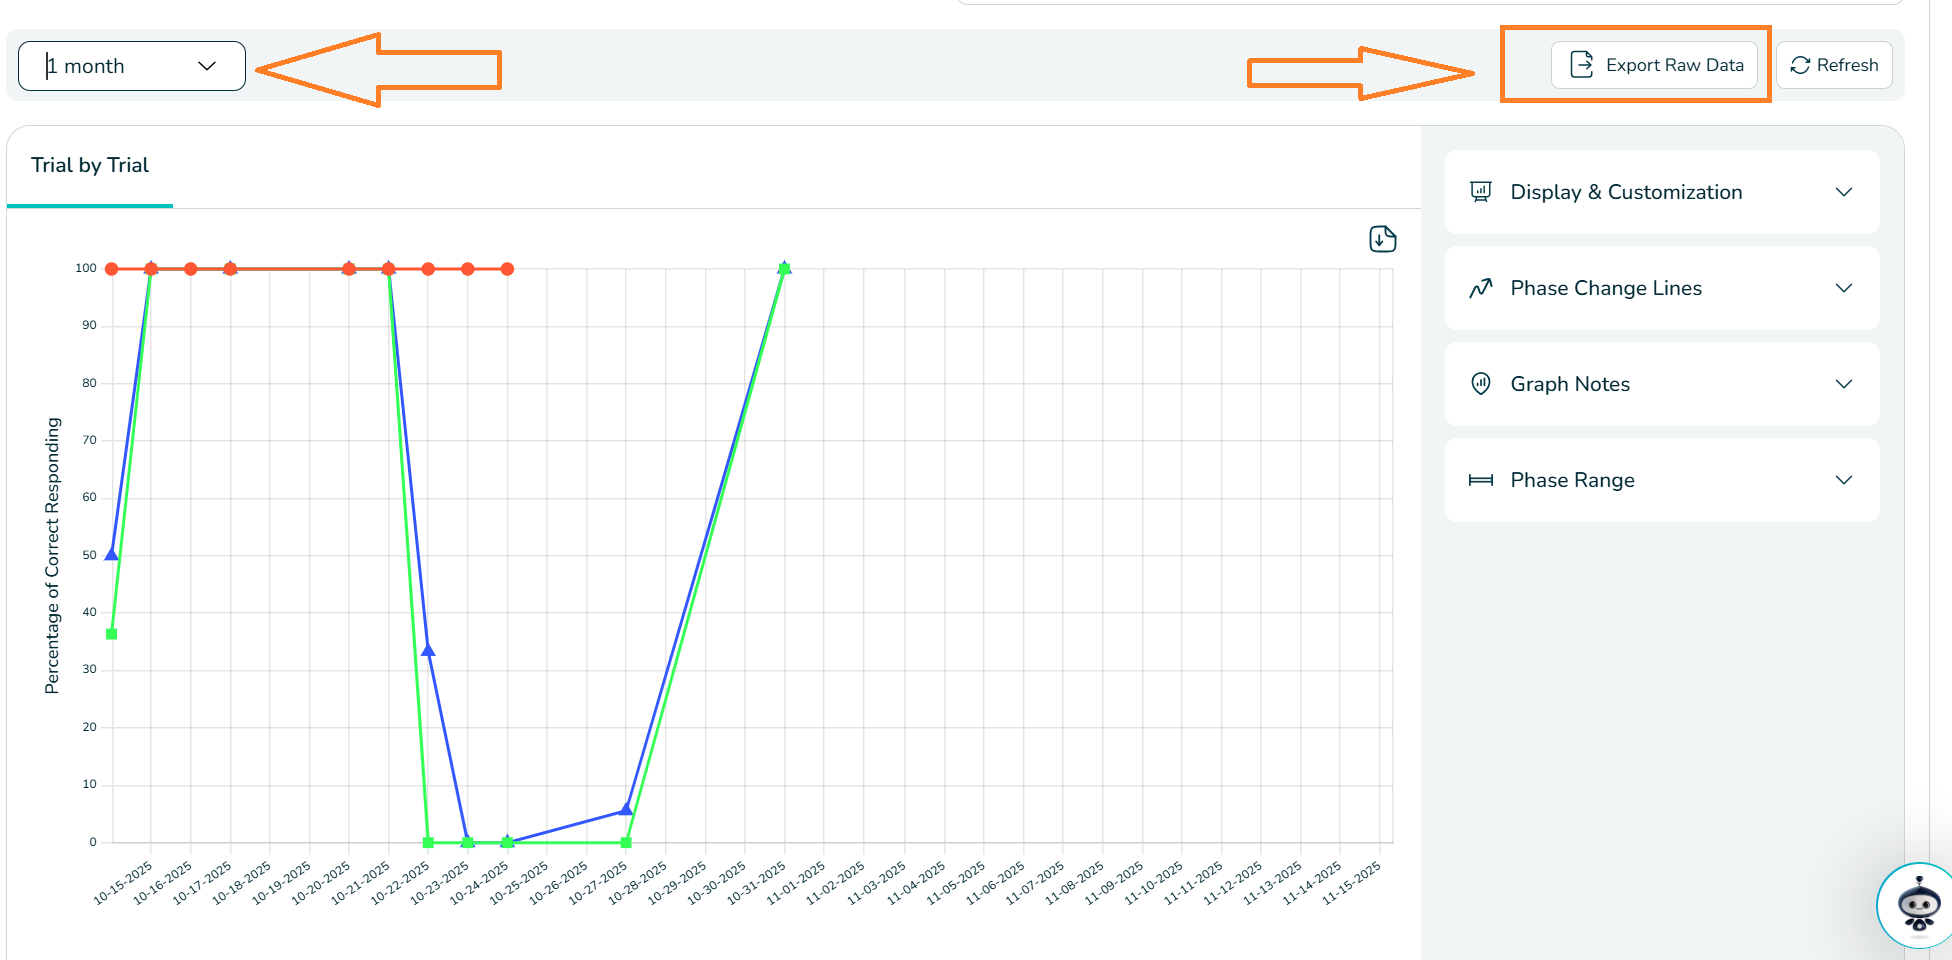Click the Graph Notes pin icon

click(1481, 384)
